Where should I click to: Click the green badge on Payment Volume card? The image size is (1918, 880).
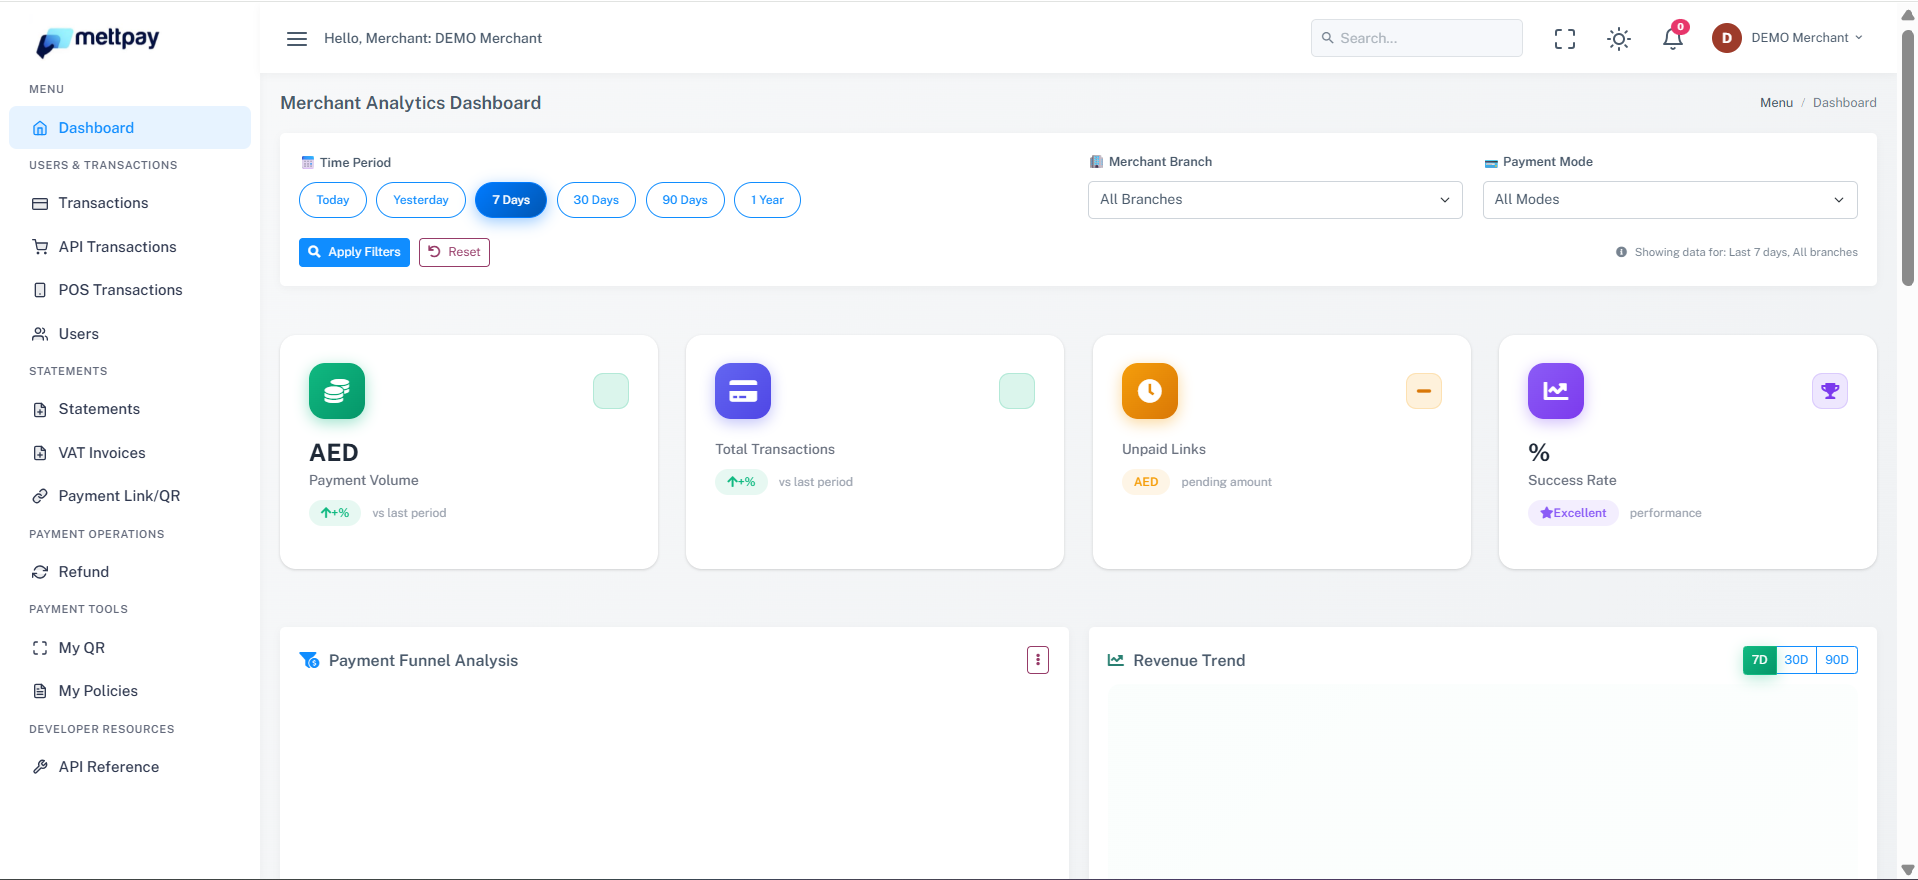[611, 391]
